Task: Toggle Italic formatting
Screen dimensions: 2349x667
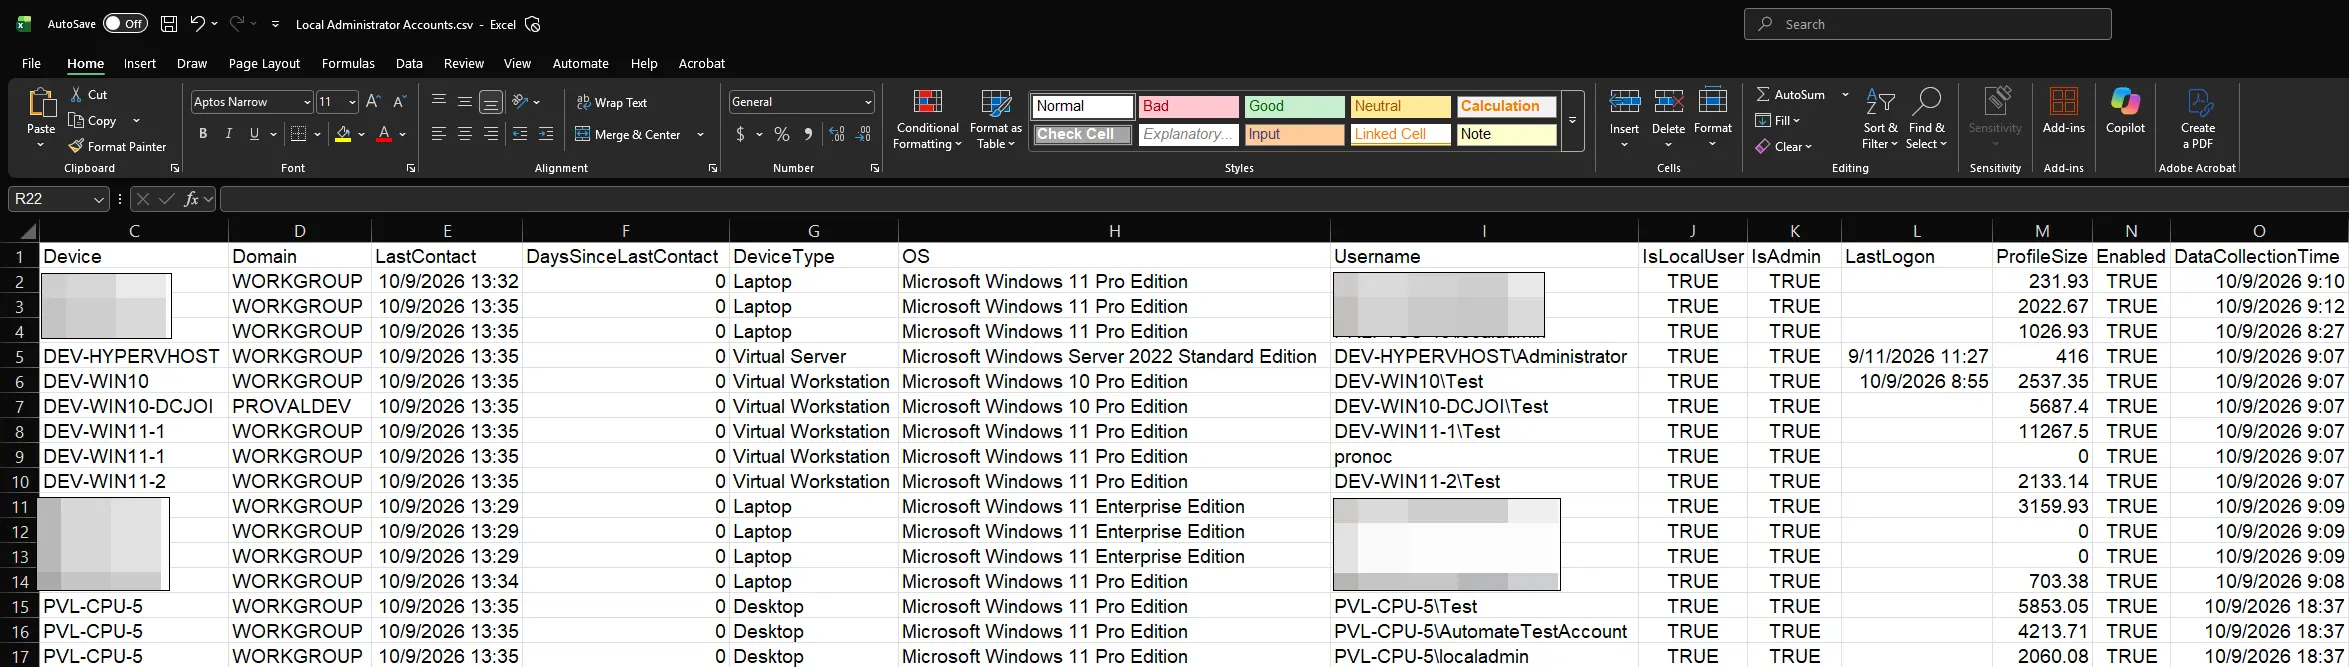Action: pos(229,134)
